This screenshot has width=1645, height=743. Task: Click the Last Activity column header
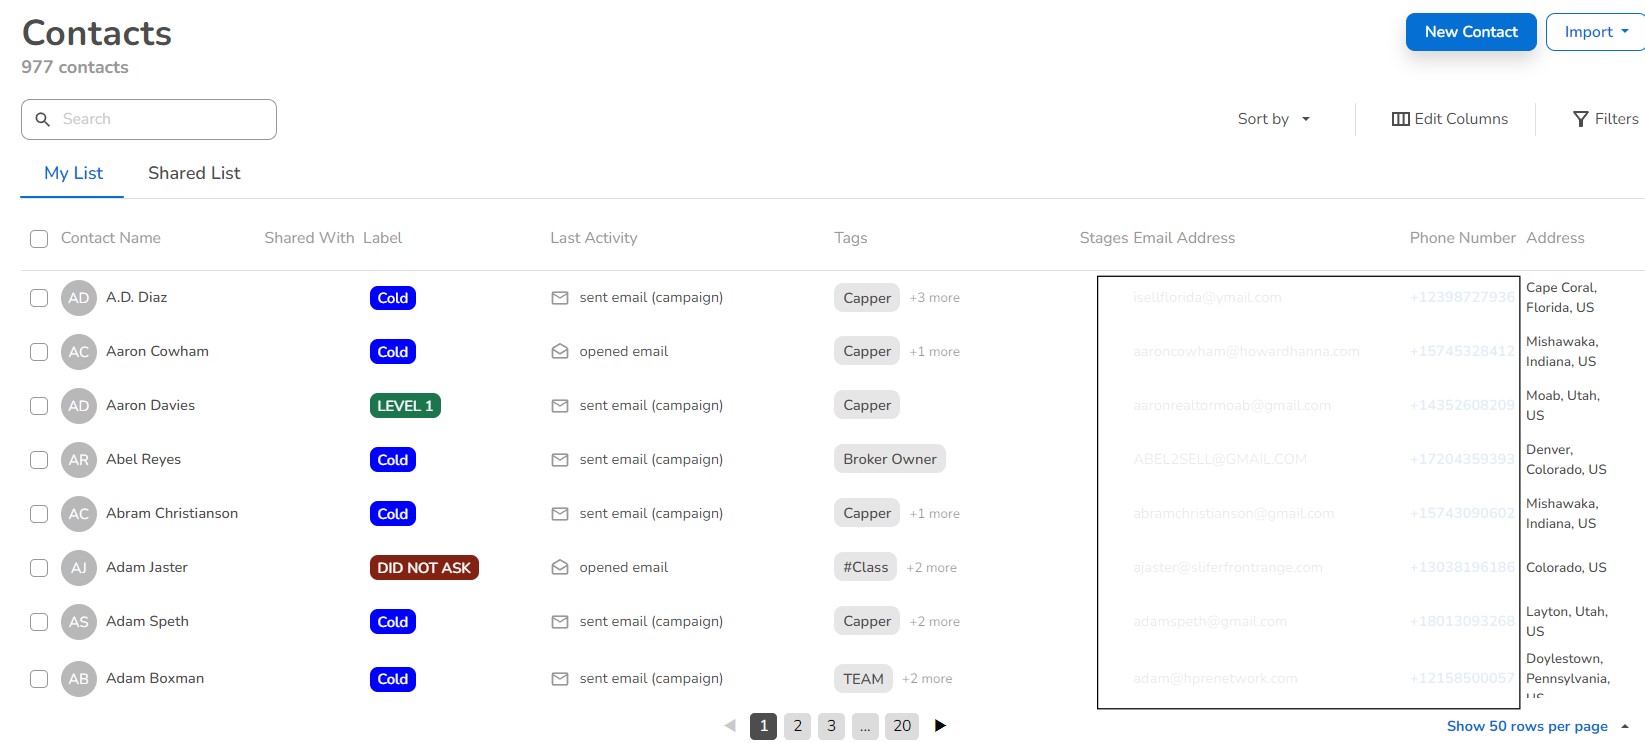pos(594,238)
